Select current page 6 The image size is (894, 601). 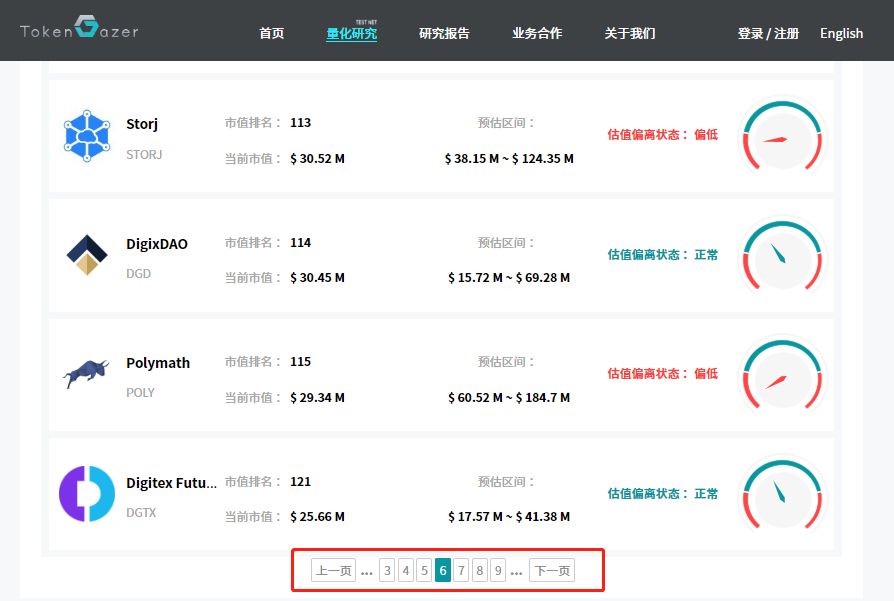(x=443, y=570)
